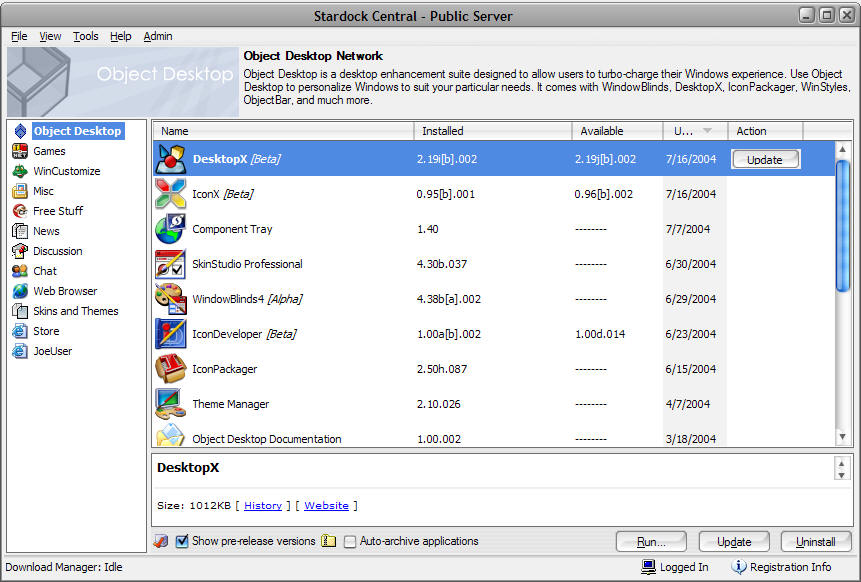Click the Chat sidebar icon
Screen dimensions: 861x582
20,271
